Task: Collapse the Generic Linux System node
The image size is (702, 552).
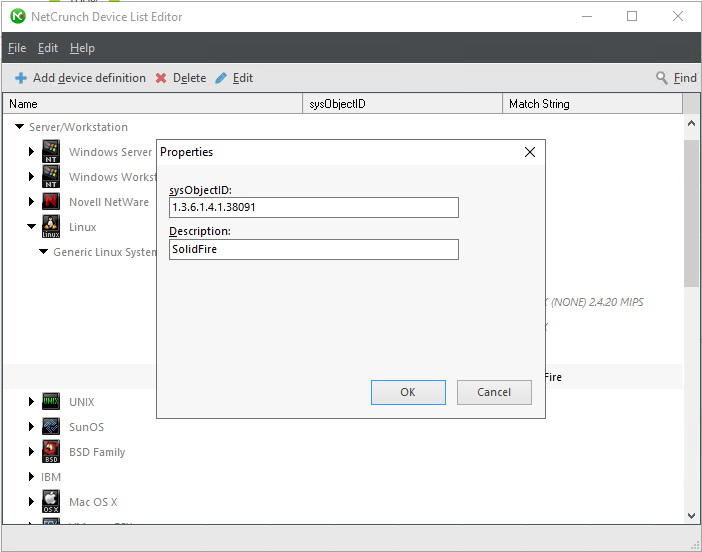Action: (x=43, y=252)
